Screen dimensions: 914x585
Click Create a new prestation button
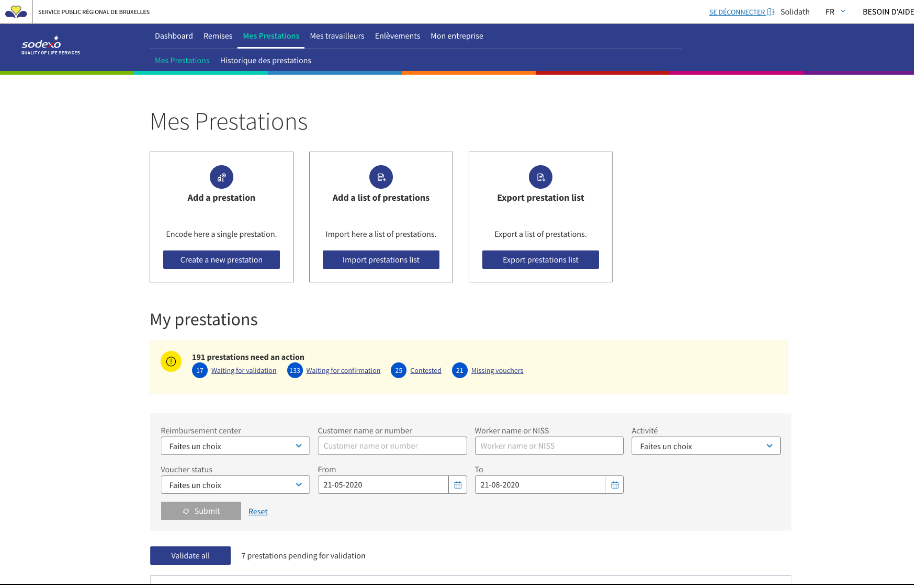coord(222,260)
